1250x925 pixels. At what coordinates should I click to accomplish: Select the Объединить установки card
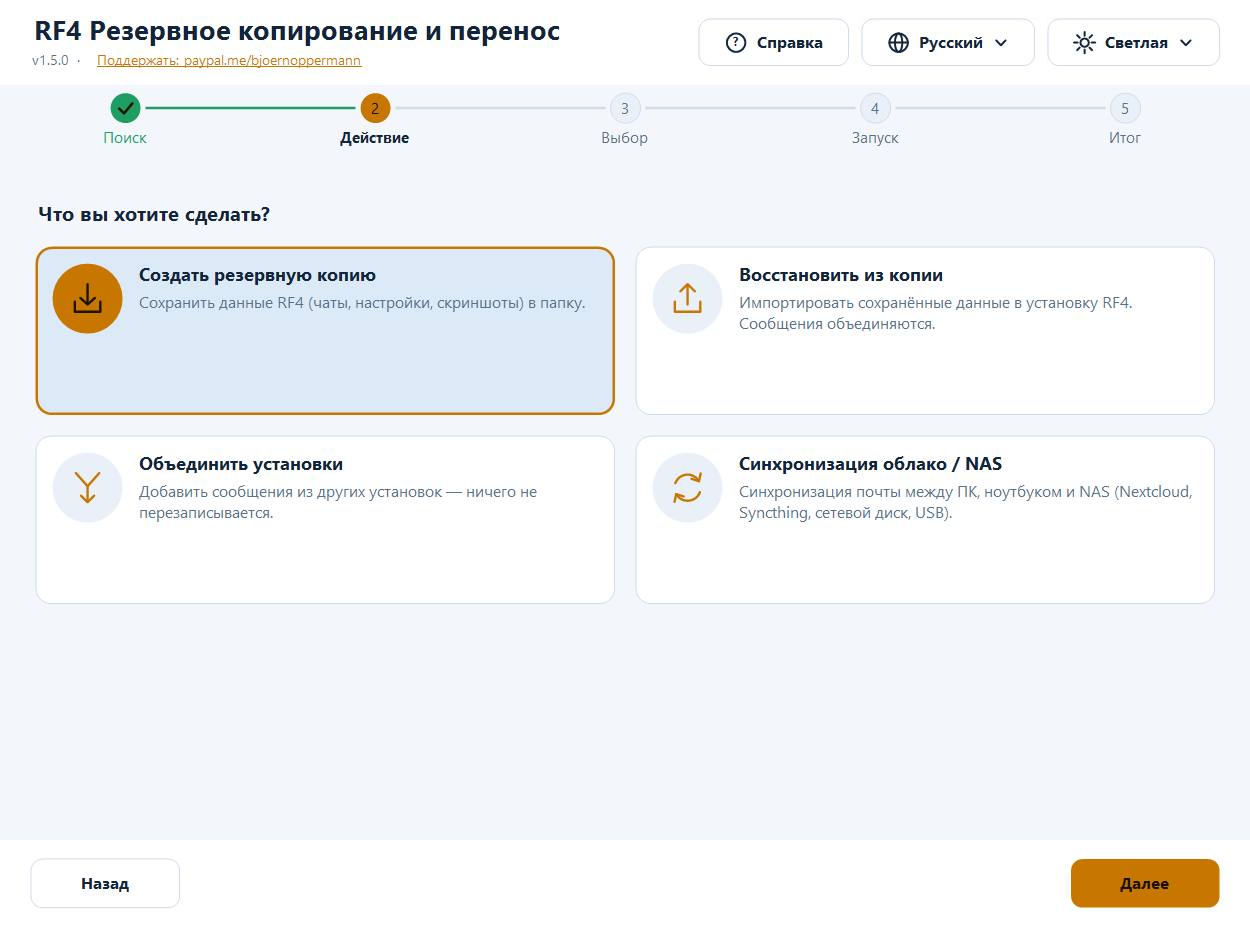pyautogui.click(x=325, y=520)
